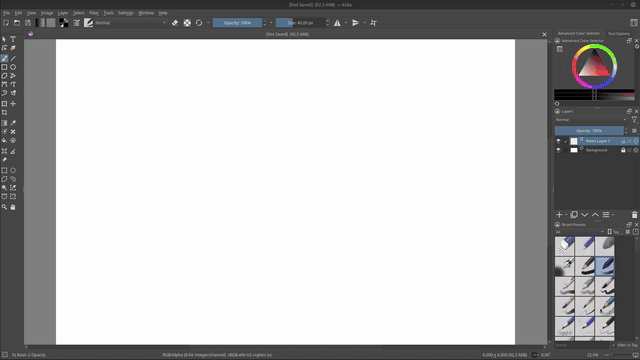Open the brush blending mode Normal dropdown
640x360 pixels.
130,23
